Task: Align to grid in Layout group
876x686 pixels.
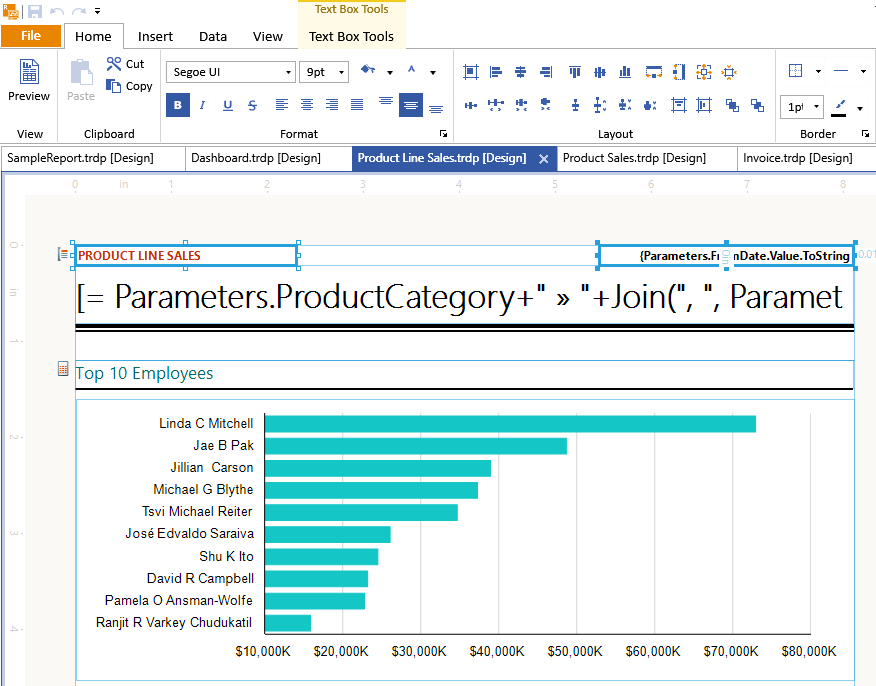Action: click(470, 72)
